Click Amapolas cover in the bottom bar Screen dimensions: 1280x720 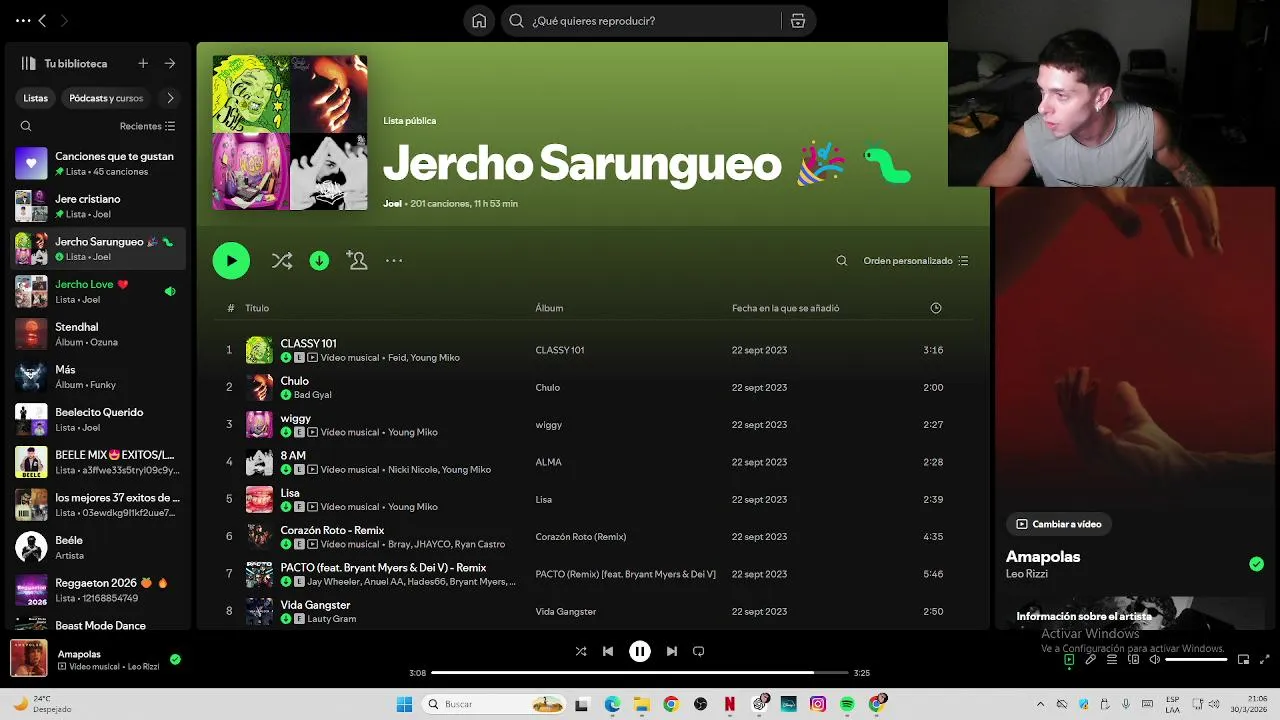pyautogui.click(x=29, y=658)
